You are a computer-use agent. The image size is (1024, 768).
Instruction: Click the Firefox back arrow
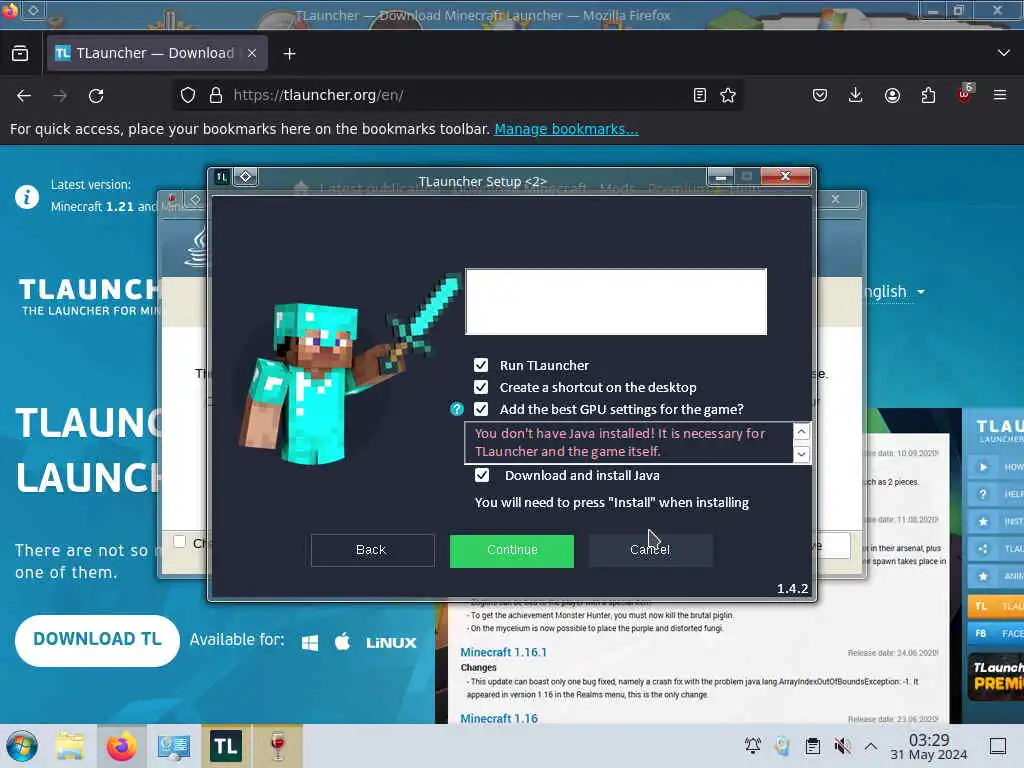coord(24,95)
